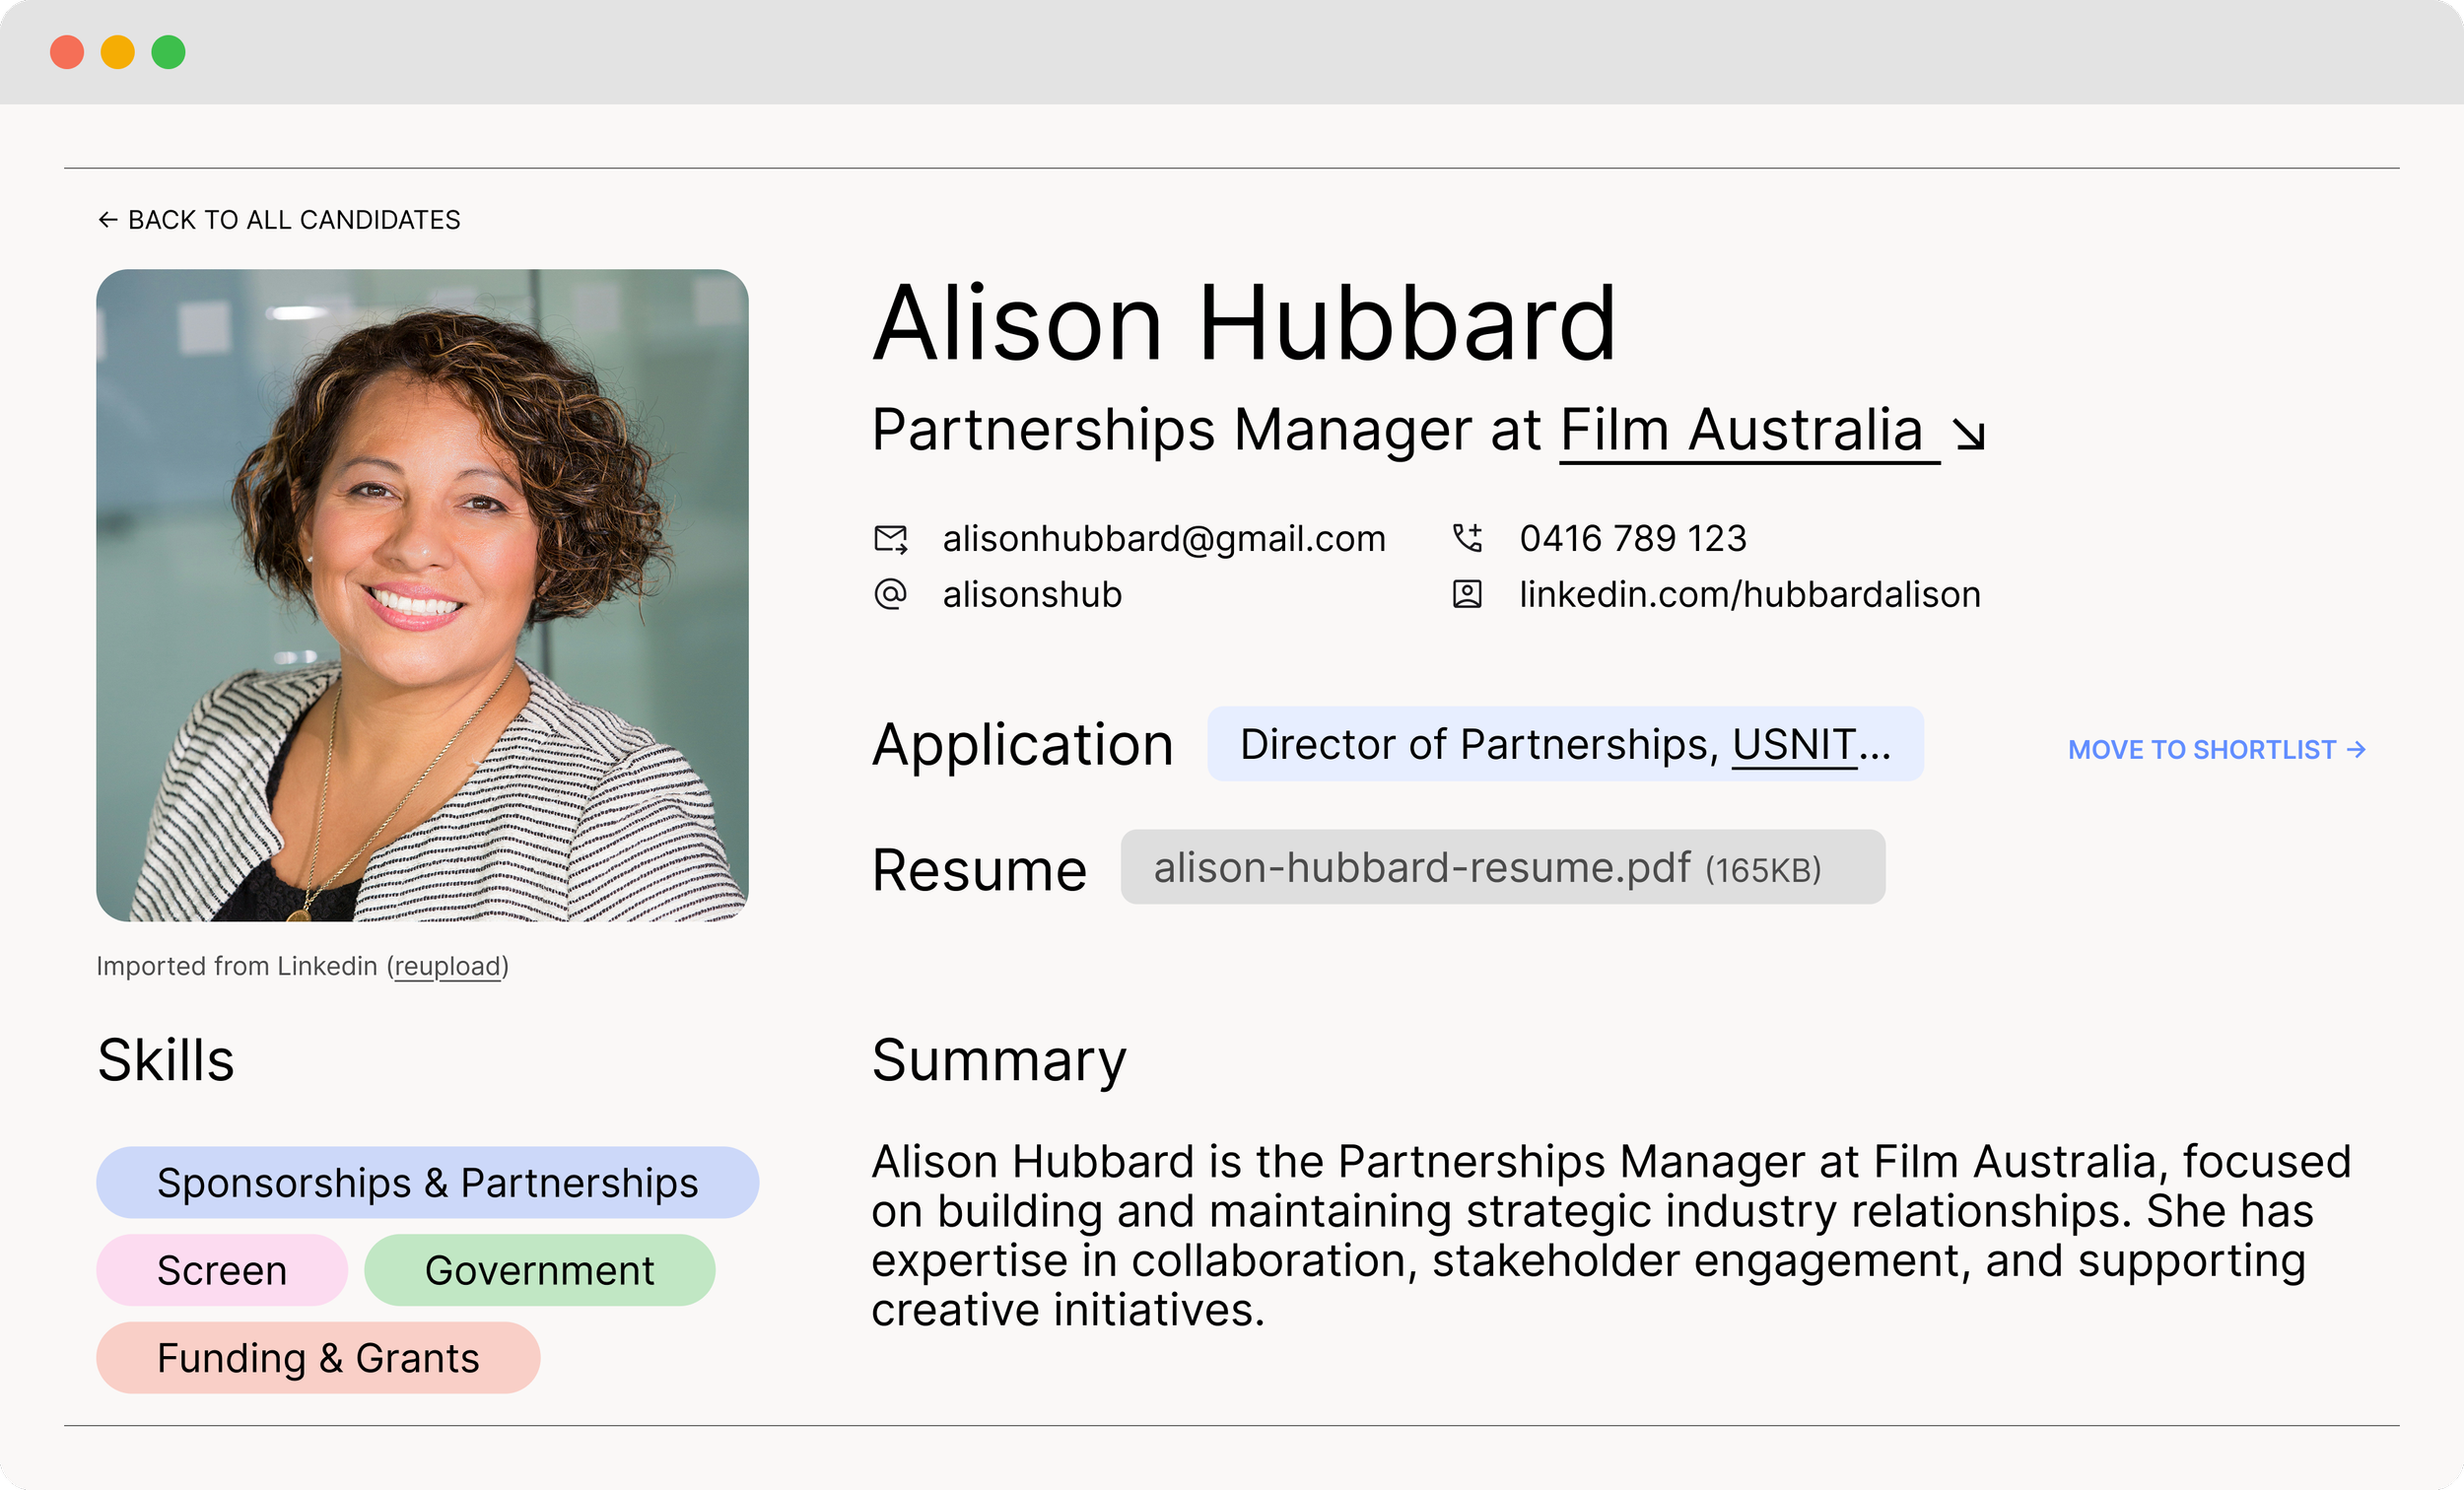Image resolution: width=2464 pixels, height=1490 pixels.
Task: Click the reupload photo link
Action: point(447,966)
